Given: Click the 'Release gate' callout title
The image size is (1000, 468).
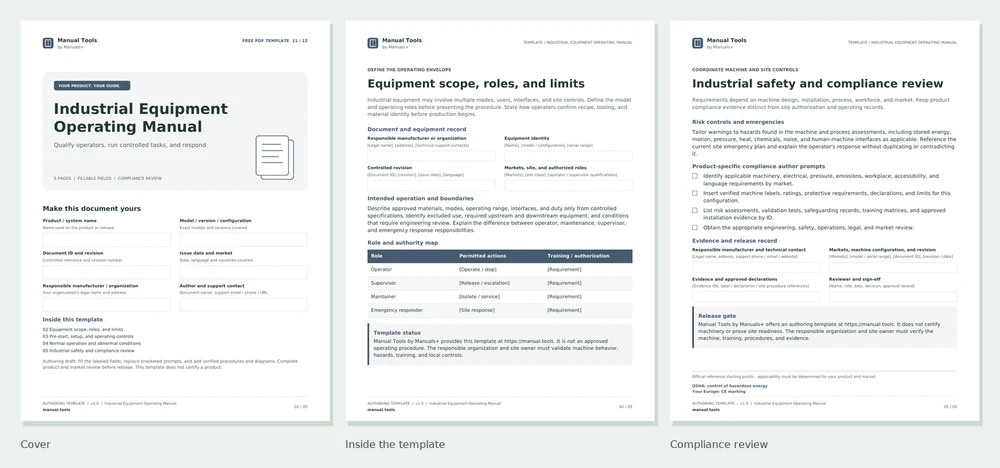Looking at the screenshot, I should coord(717,316).
